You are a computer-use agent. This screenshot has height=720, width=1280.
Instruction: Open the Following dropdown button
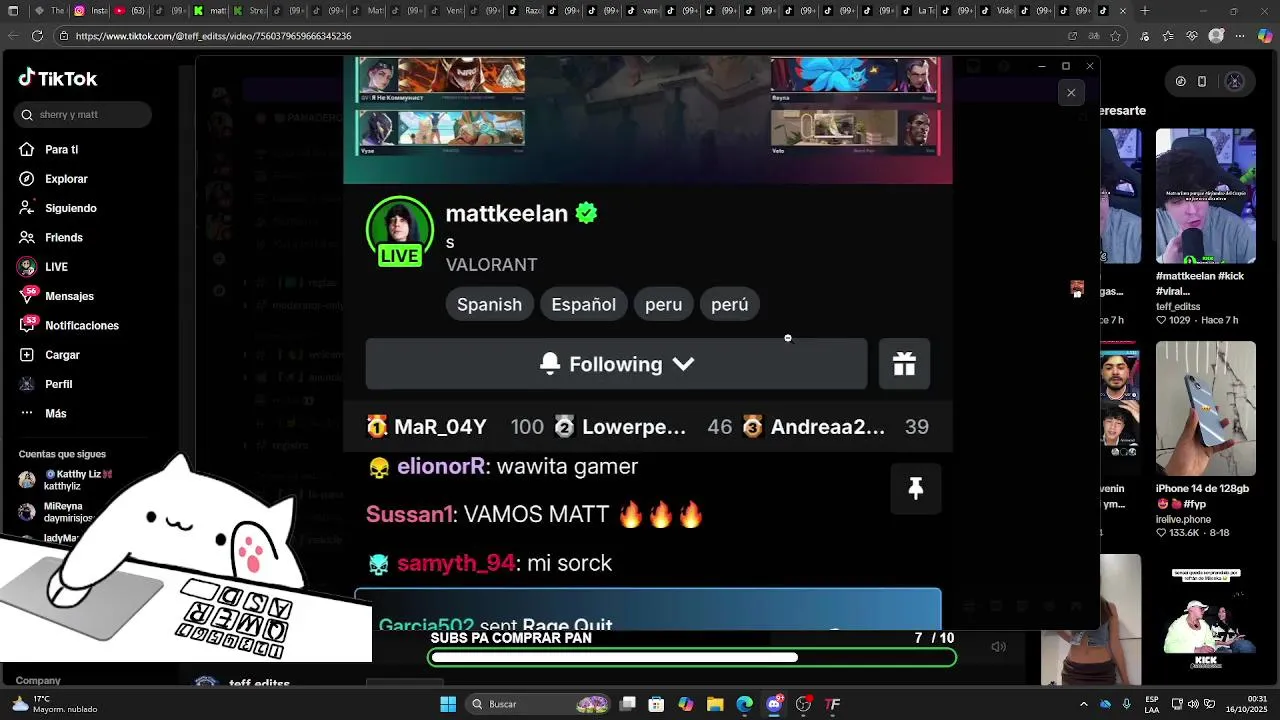pos(616,364)
